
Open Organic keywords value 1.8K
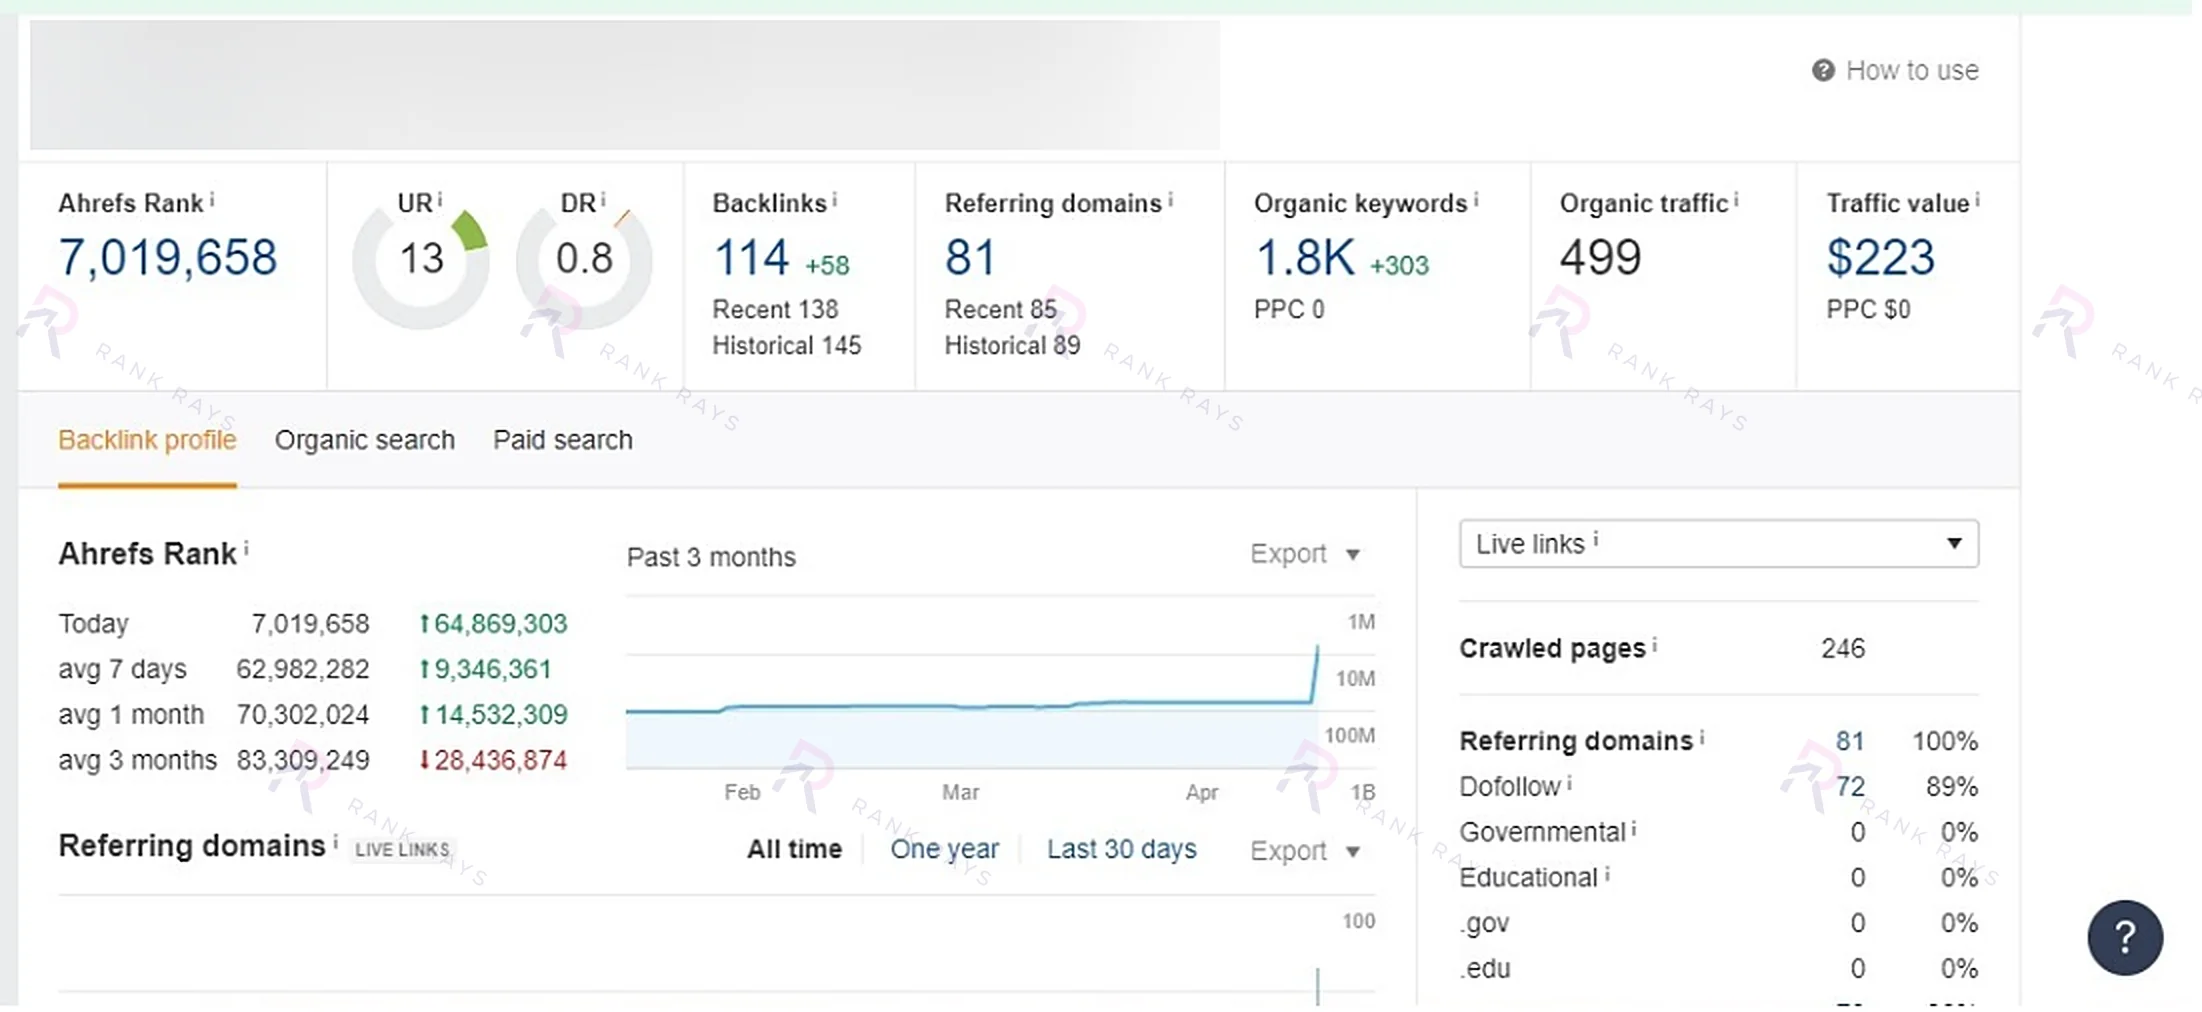[1305, 258]
